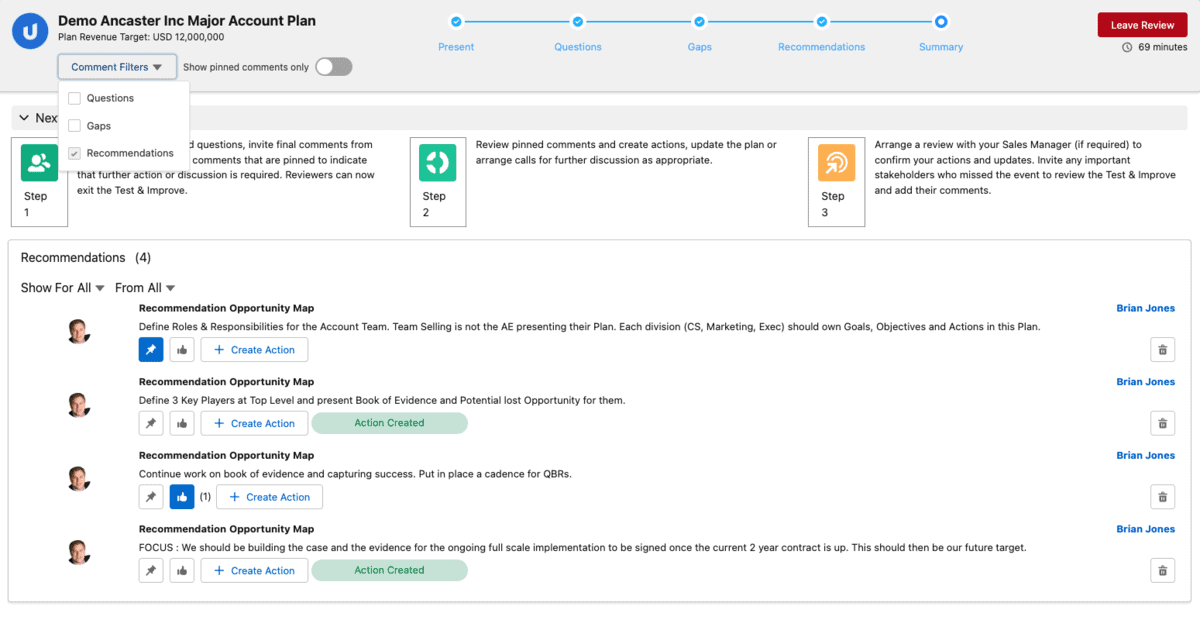The width and height of the screenshot is (1200, 620).
Task: Like the Define 3 Key Players recommendation
Action: click(x=182, y=424)
